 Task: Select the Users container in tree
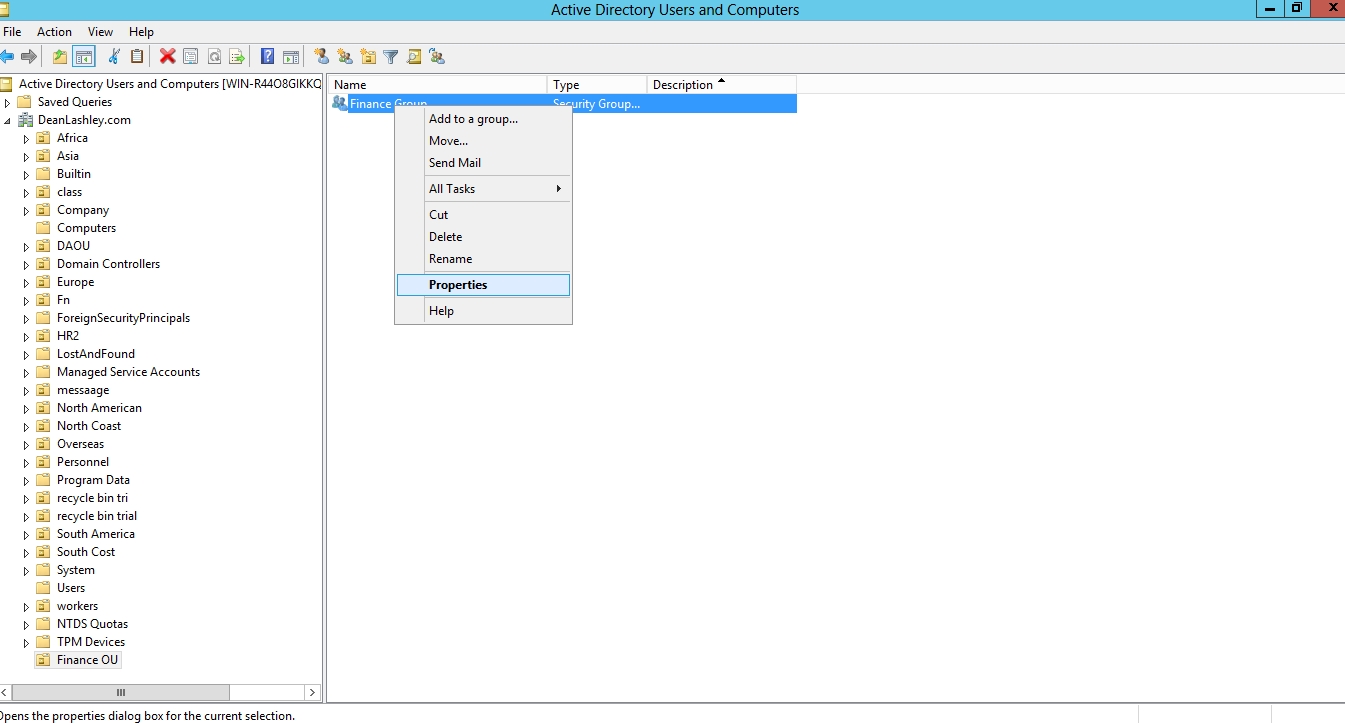pyautogui.click(x=71, y=588)
